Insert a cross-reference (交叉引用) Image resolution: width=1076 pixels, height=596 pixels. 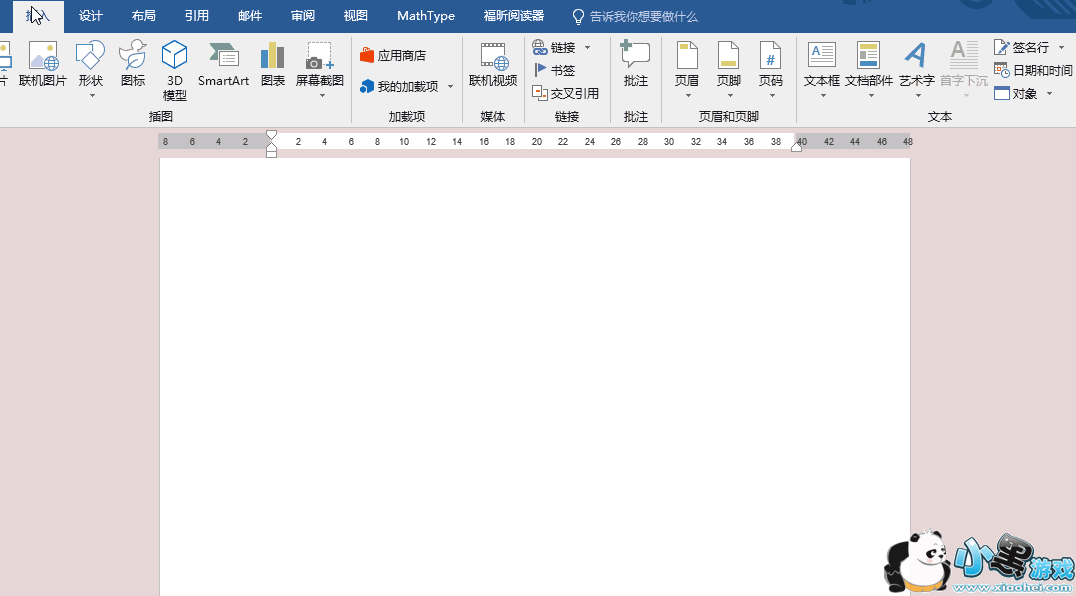pos(565,93)
